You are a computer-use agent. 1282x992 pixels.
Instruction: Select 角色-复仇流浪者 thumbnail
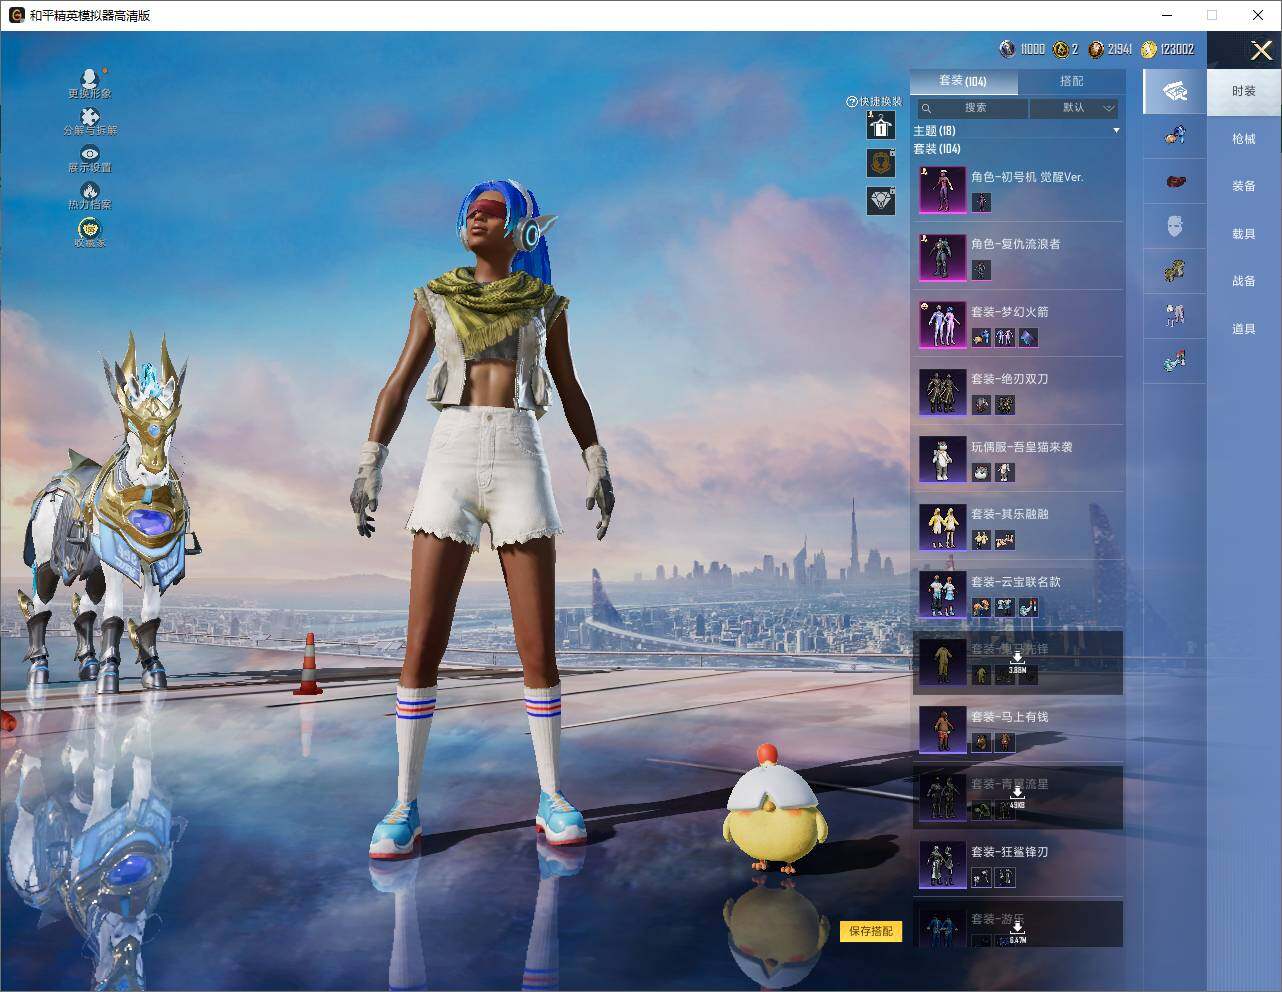click(x=942, y=257)
